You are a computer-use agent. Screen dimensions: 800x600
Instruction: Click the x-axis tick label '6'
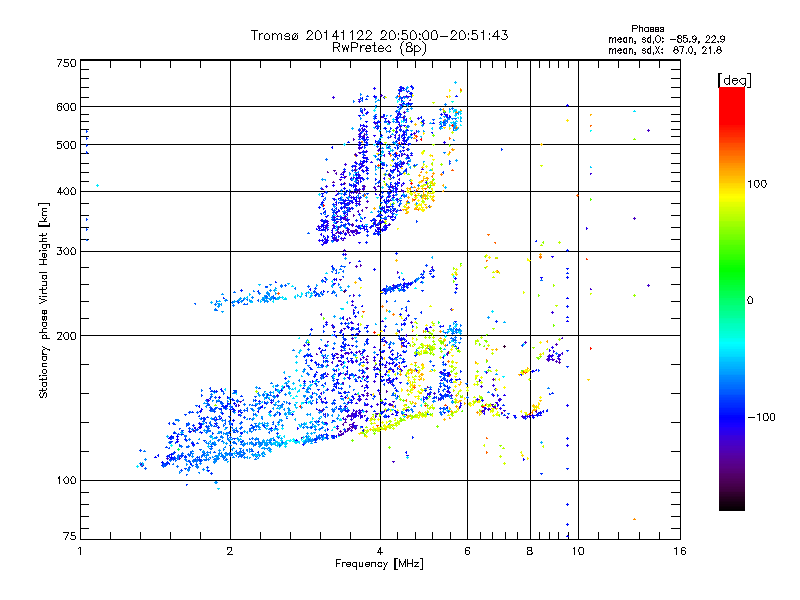pyautogui.click(x=467, y=551)
